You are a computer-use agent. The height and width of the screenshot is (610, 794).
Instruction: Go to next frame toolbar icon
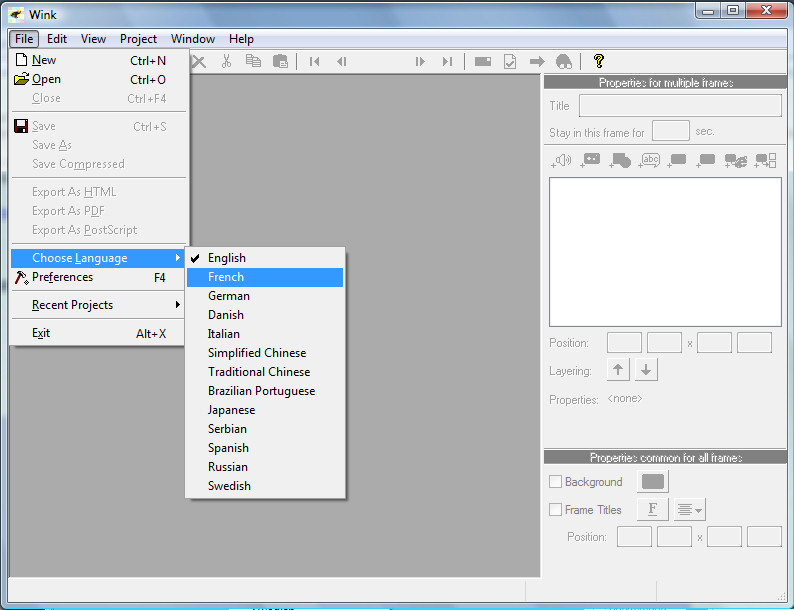[420, 62]
